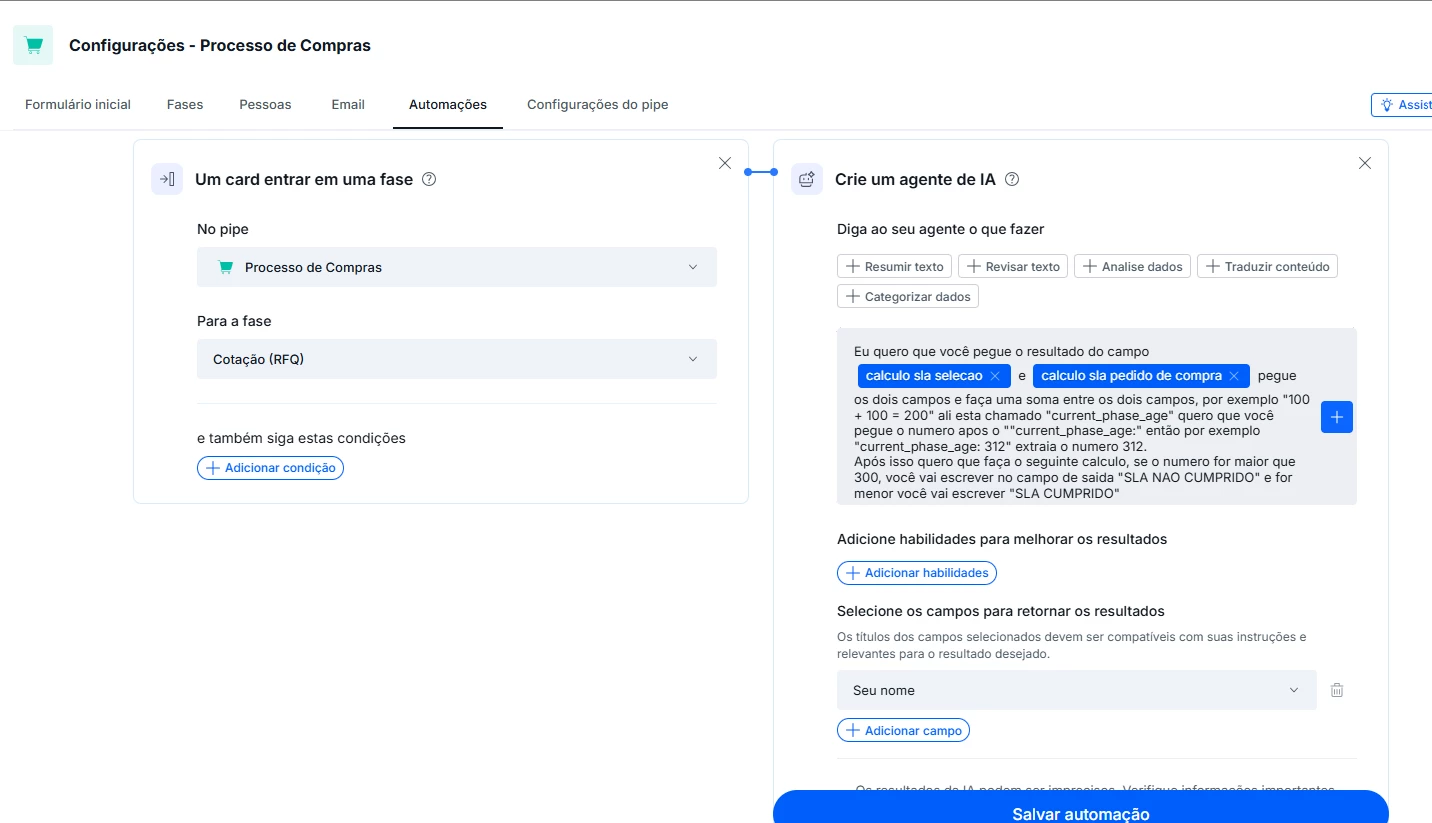Close the "Crie um agente de IA" panel

click(x=1365, y=163)
